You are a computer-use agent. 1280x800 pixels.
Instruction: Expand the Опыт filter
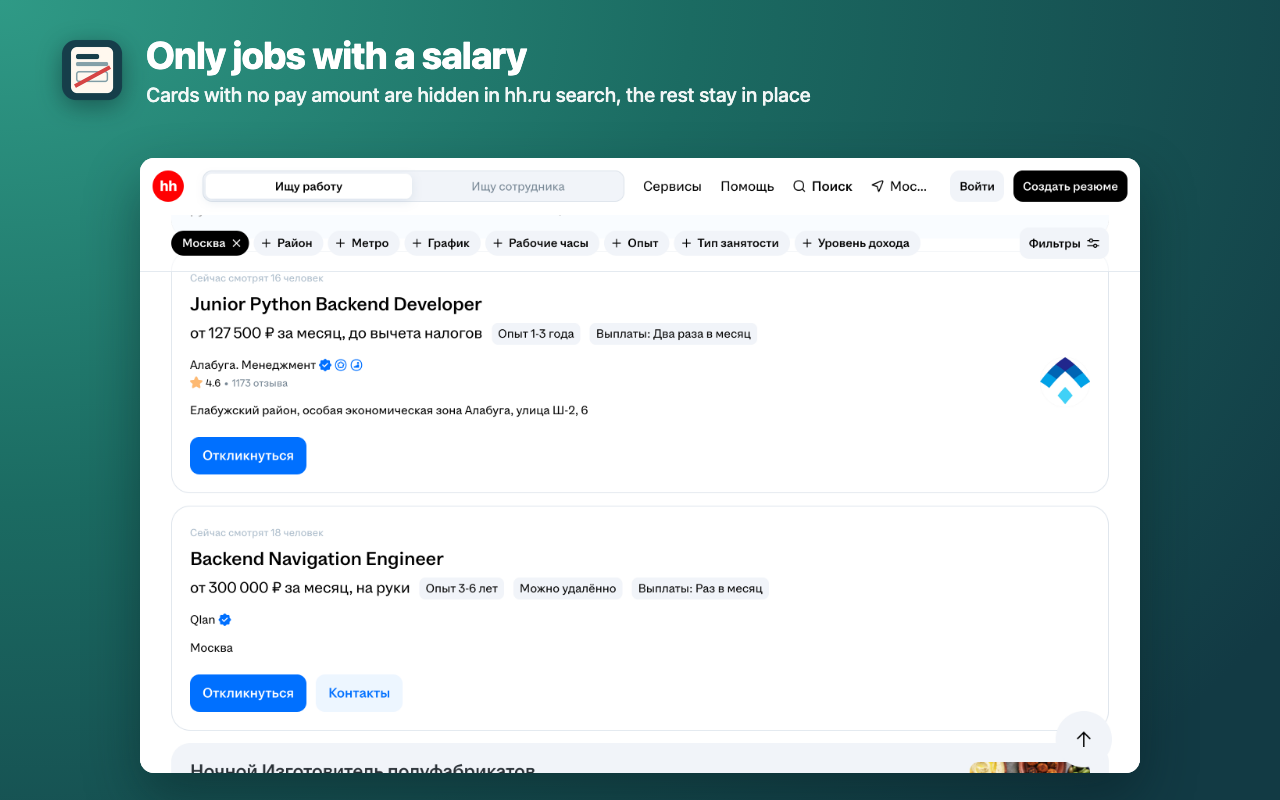[636, 243]
